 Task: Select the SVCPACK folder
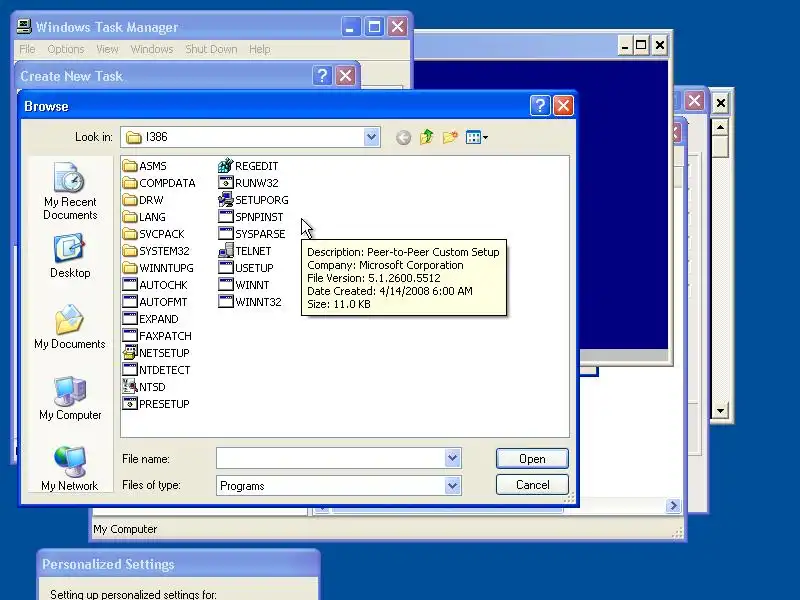(154, 234)
